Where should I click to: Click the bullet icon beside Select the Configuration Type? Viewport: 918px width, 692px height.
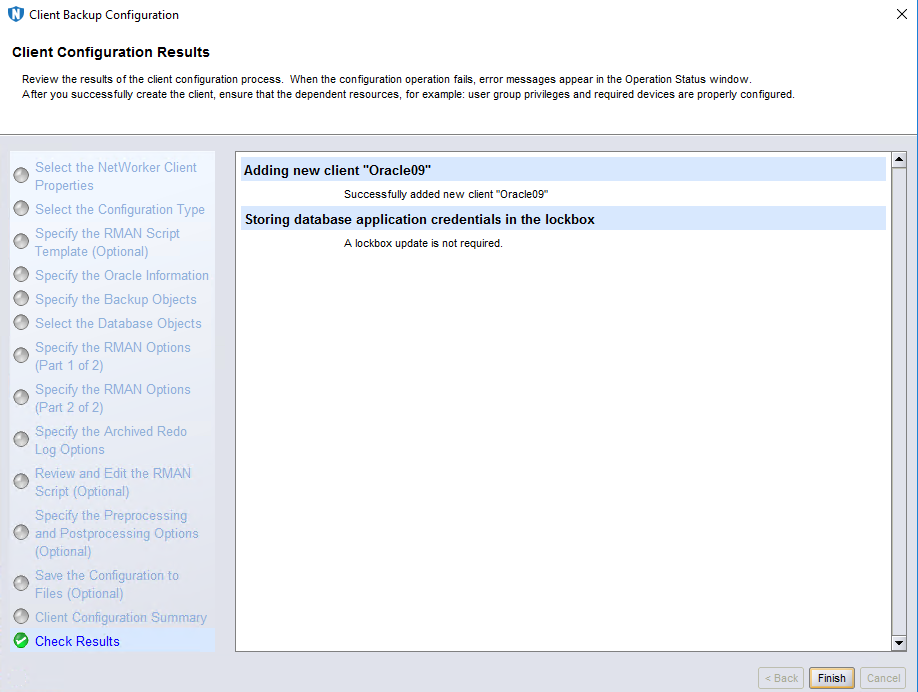click(x=21, y=209)
